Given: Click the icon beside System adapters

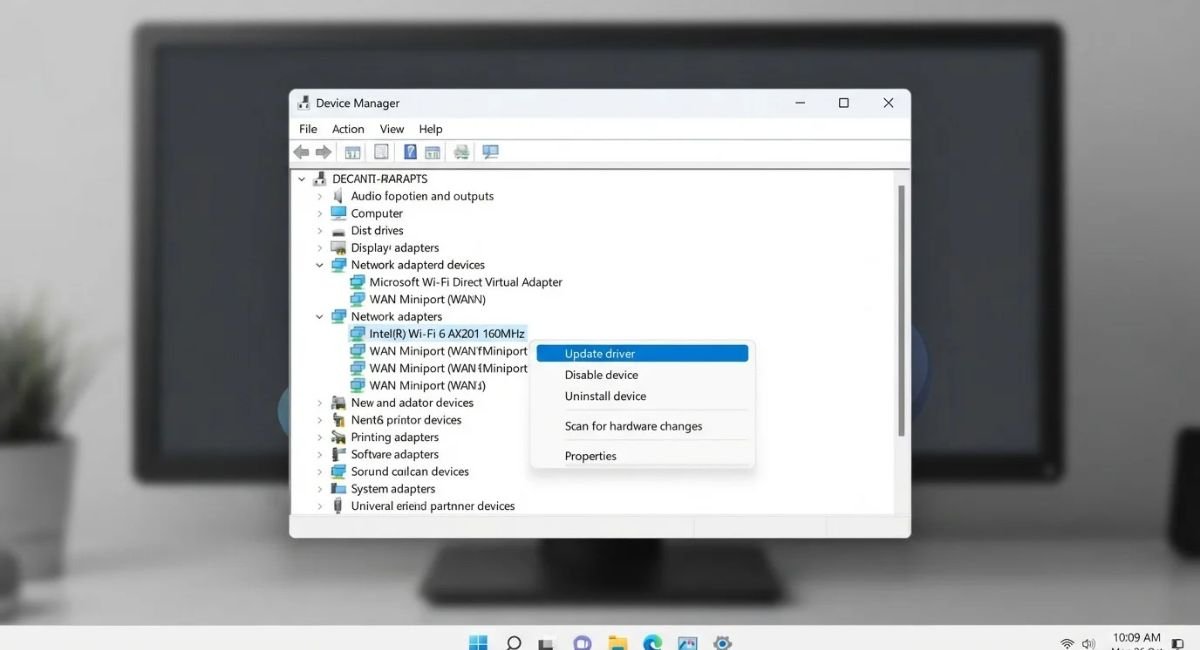Looking at the screenshot, I should click(338, 489).
